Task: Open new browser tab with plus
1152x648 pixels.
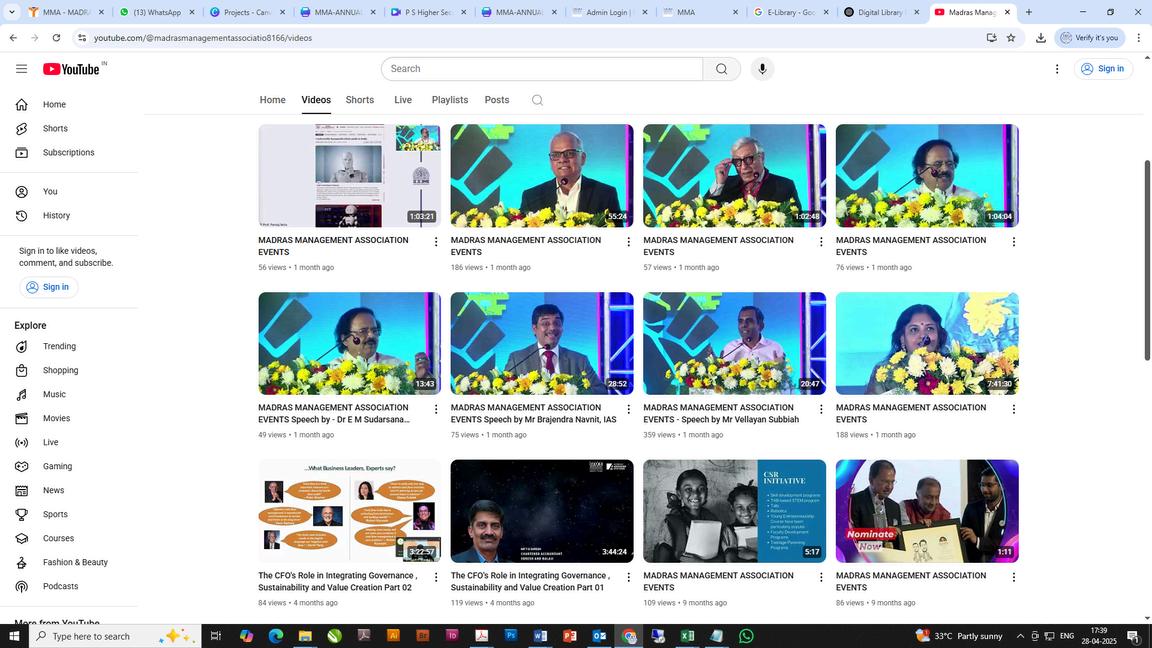Action: coord(1029,12)
